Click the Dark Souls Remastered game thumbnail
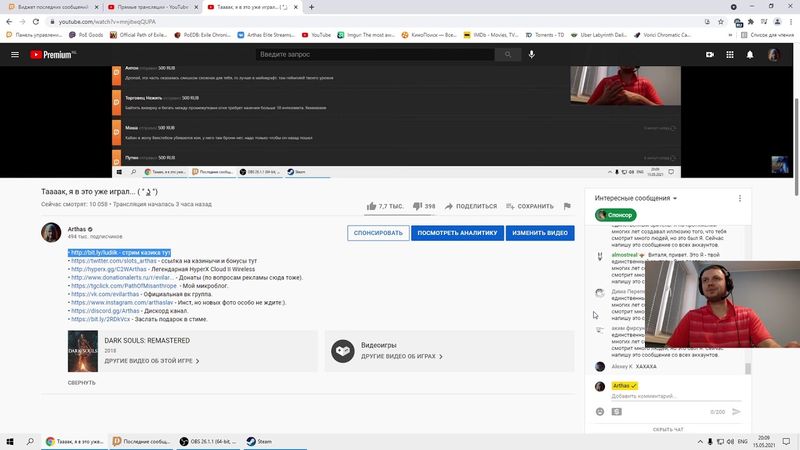The width and height of the screenshot is (800, 450). click(84, 352)
